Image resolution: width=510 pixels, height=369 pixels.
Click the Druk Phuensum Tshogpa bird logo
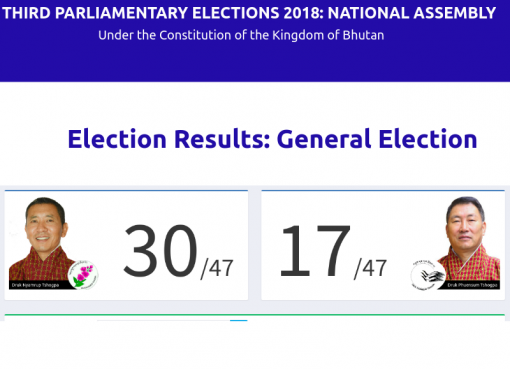428,275
